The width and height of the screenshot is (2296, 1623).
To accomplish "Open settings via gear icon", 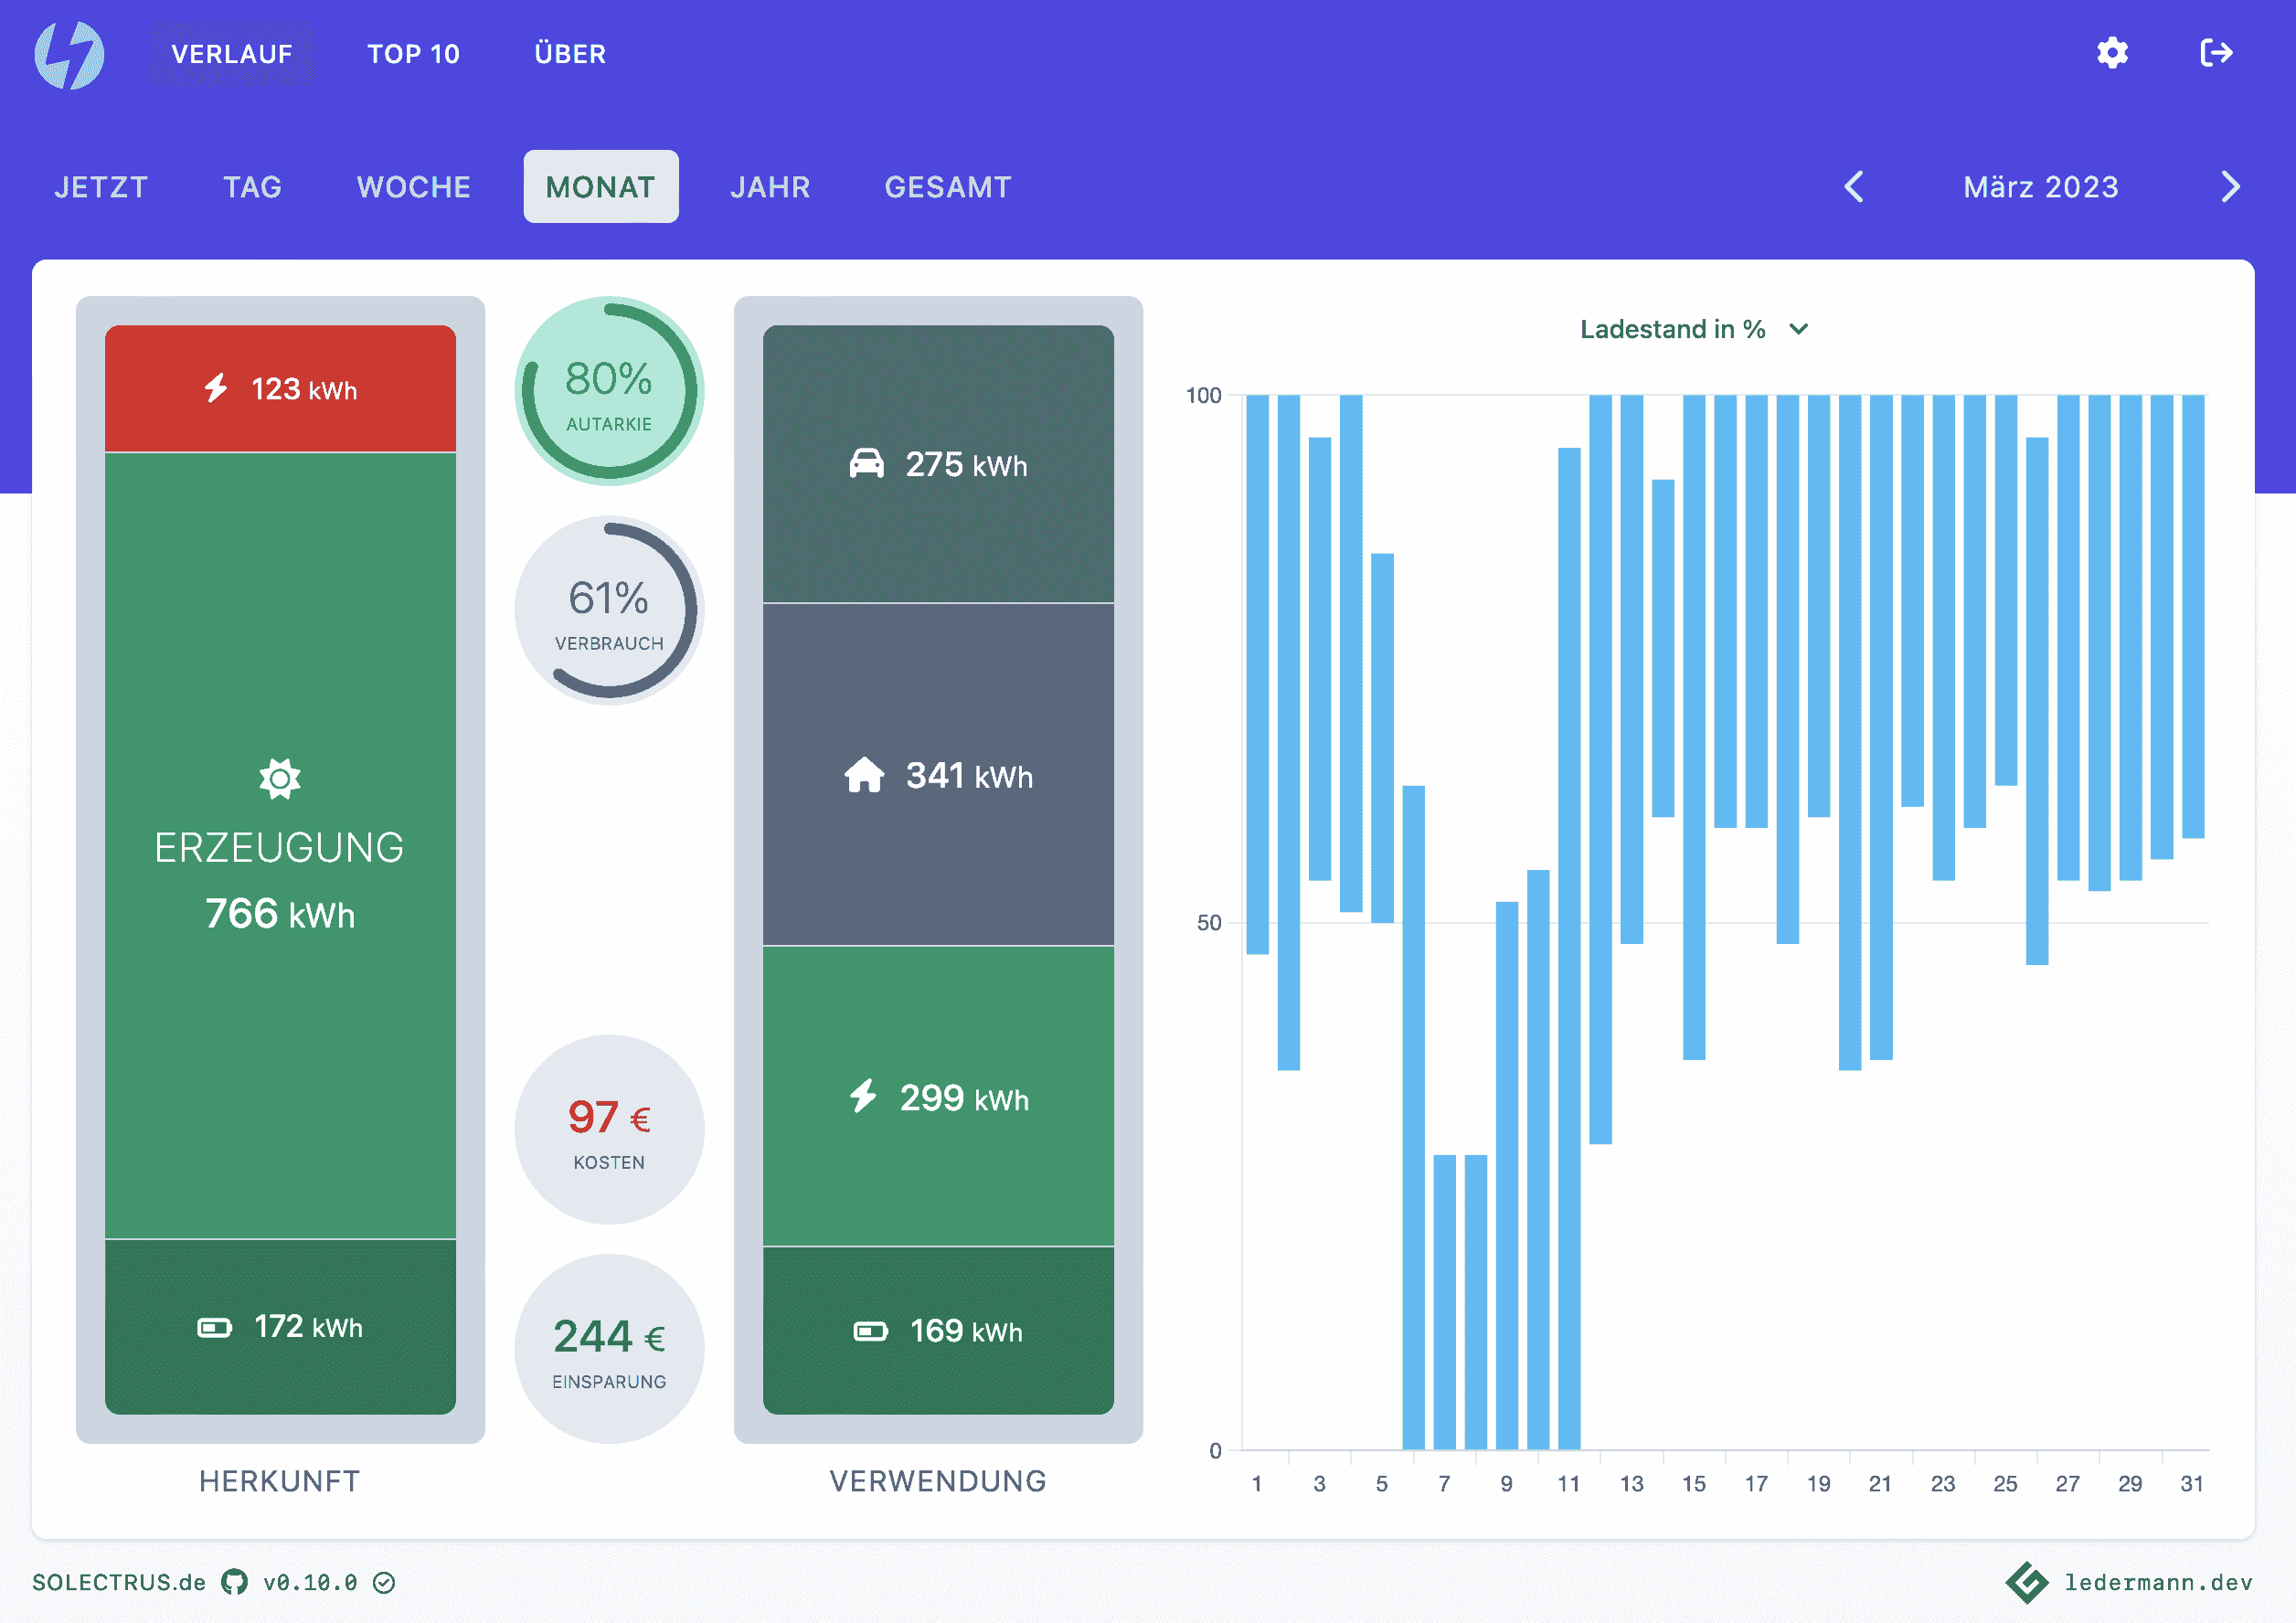I will (x=2112, y=53).
